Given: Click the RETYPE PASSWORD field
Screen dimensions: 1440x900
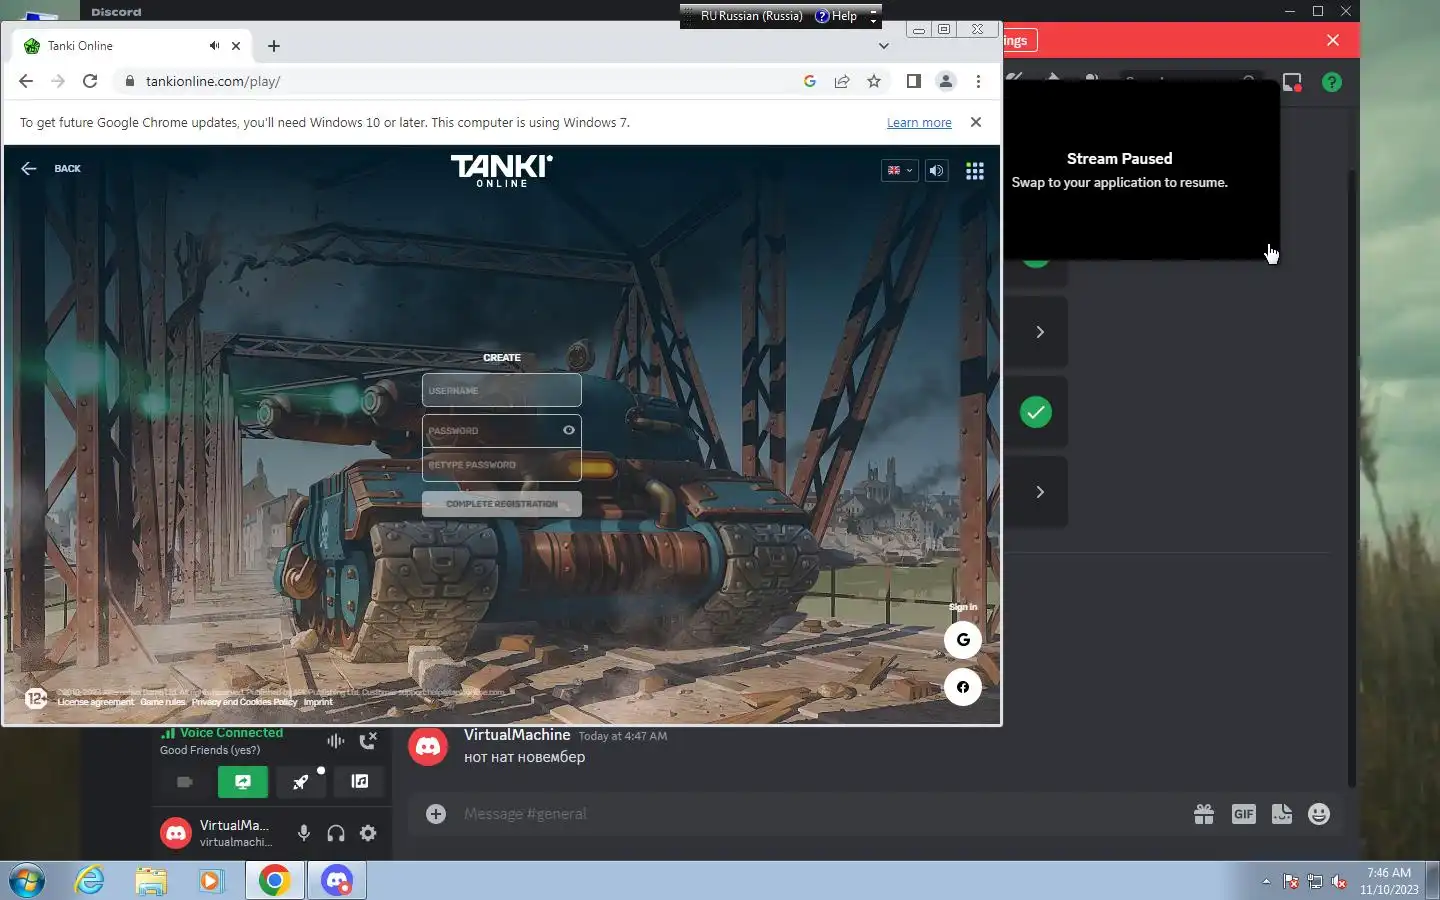Looking at the screenshot, I should point(502,465).
